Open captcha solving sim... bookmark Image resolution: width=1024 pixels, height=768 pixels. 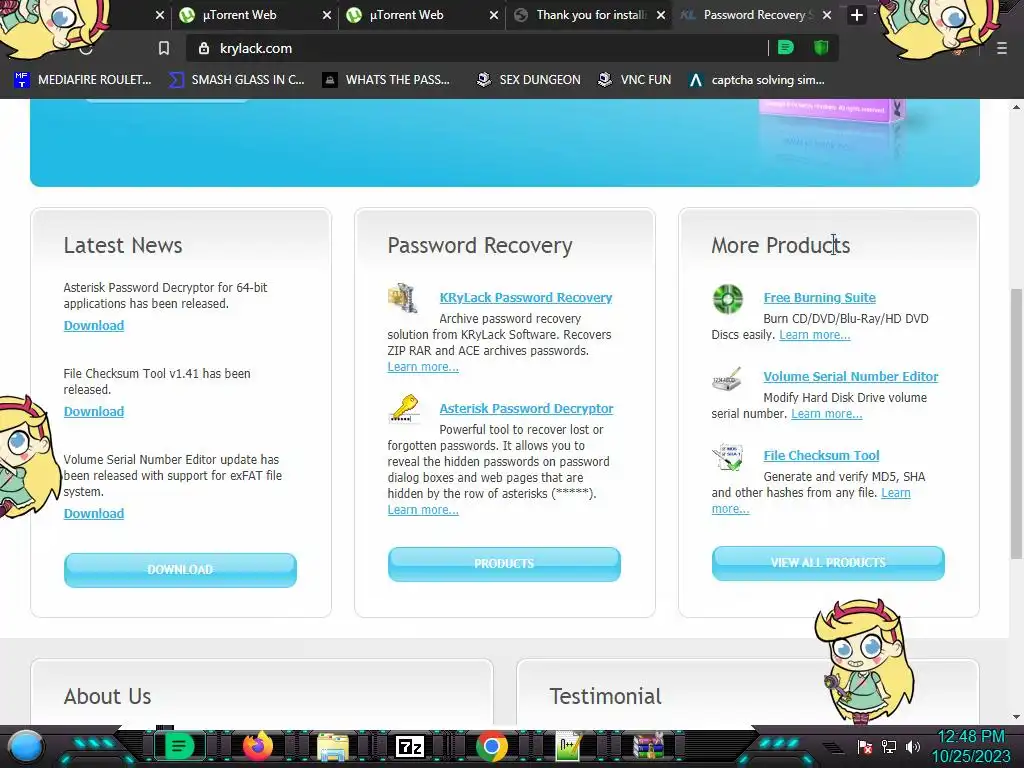click(757, 80)
